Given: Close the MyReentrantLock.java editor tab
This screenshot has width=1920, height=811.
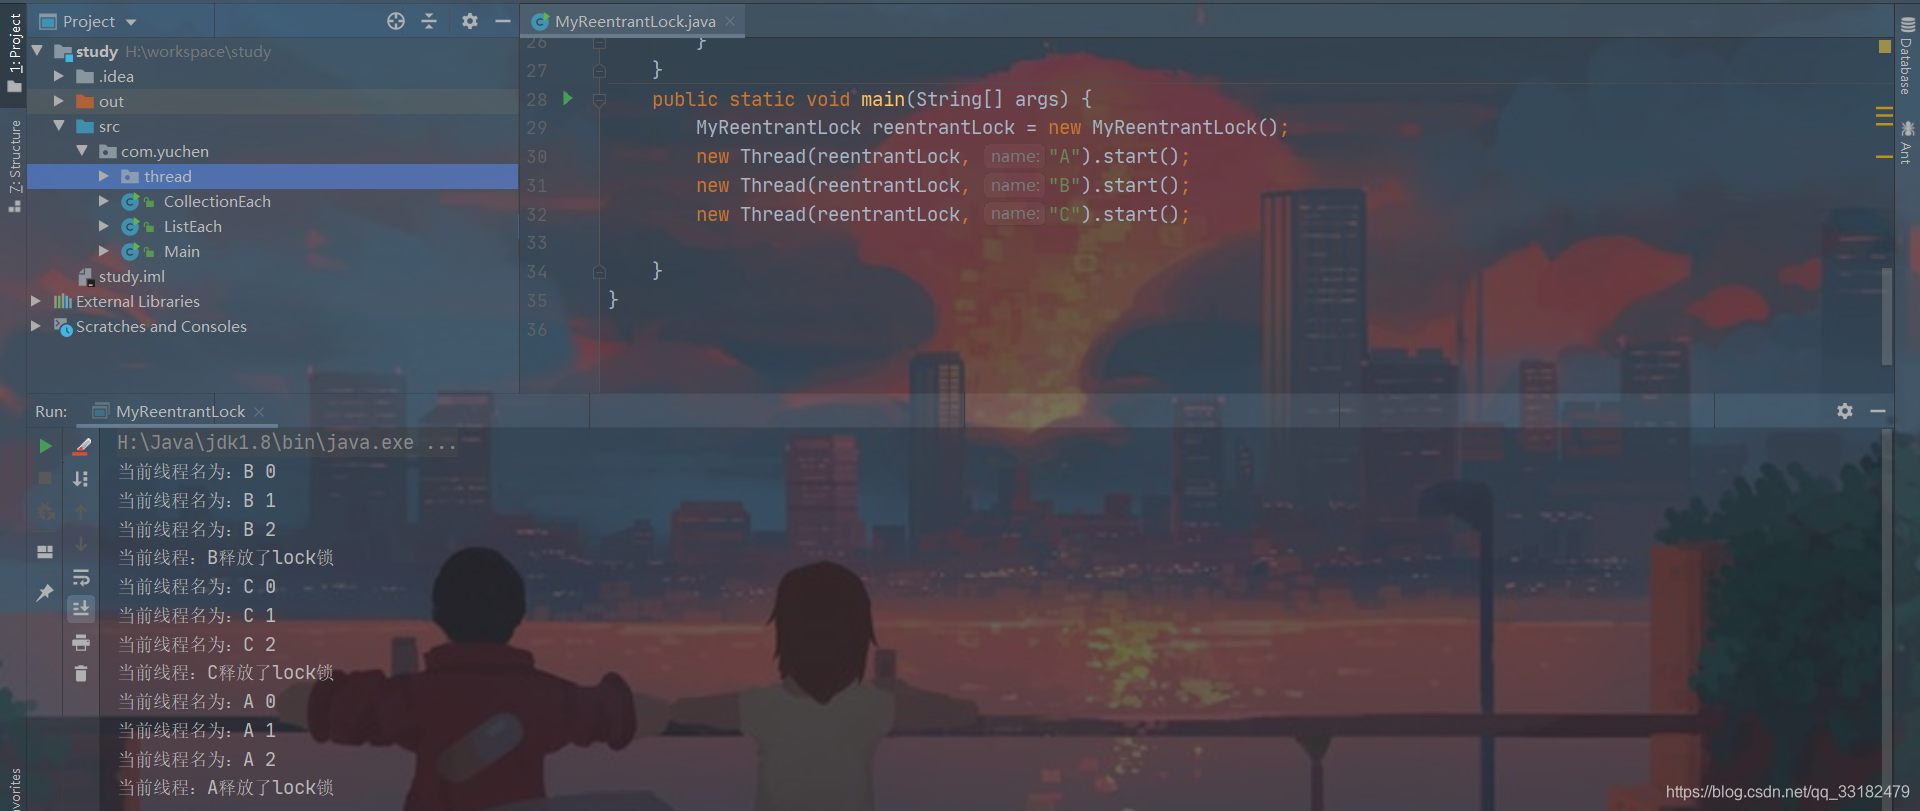Looking at the screenshot, I should tap(730, 21).
